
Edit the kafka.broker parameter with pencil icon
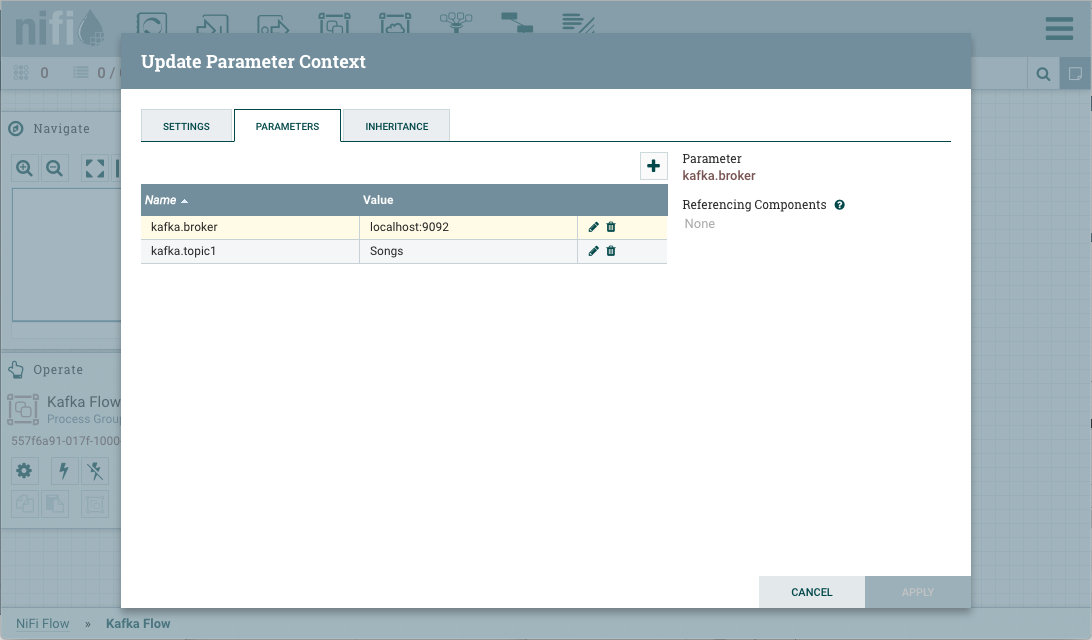[x=594, y=227]
